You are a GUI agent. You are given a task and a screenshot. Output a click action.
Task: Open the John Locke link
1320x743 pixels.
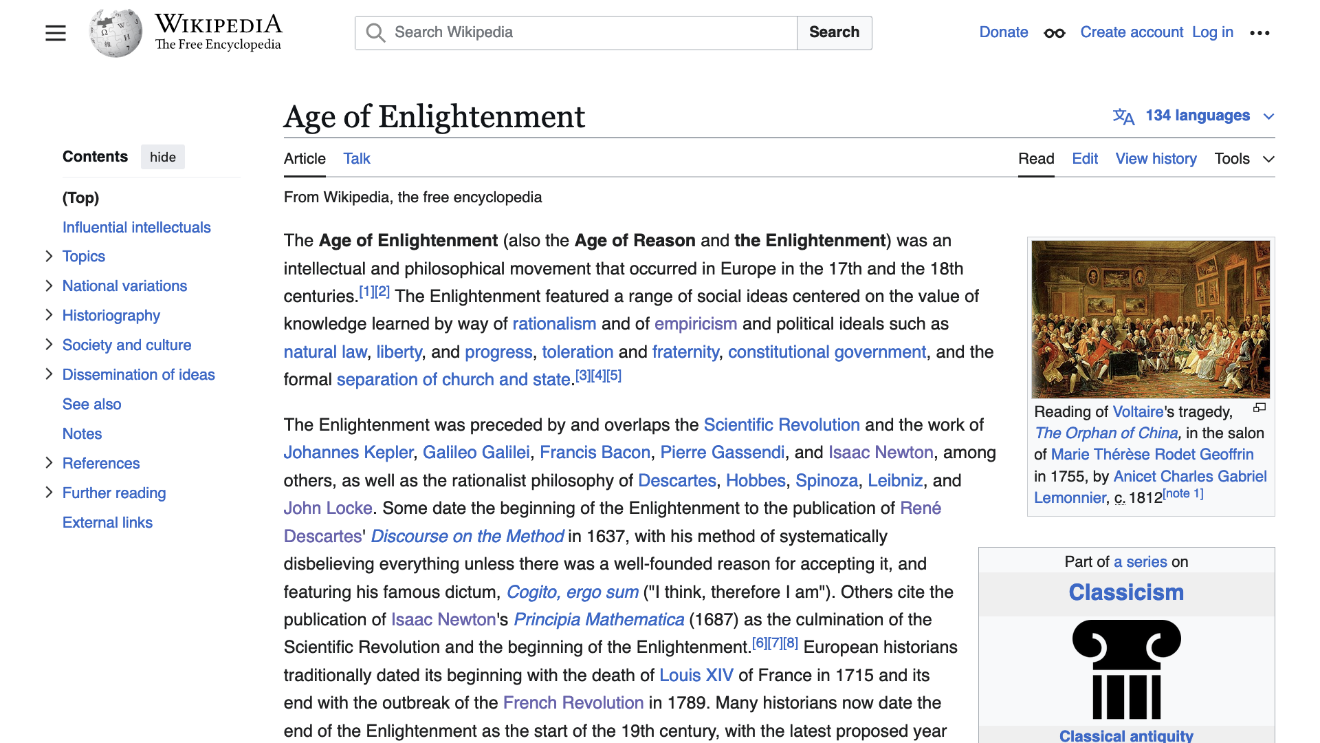[x=328, y=508]
